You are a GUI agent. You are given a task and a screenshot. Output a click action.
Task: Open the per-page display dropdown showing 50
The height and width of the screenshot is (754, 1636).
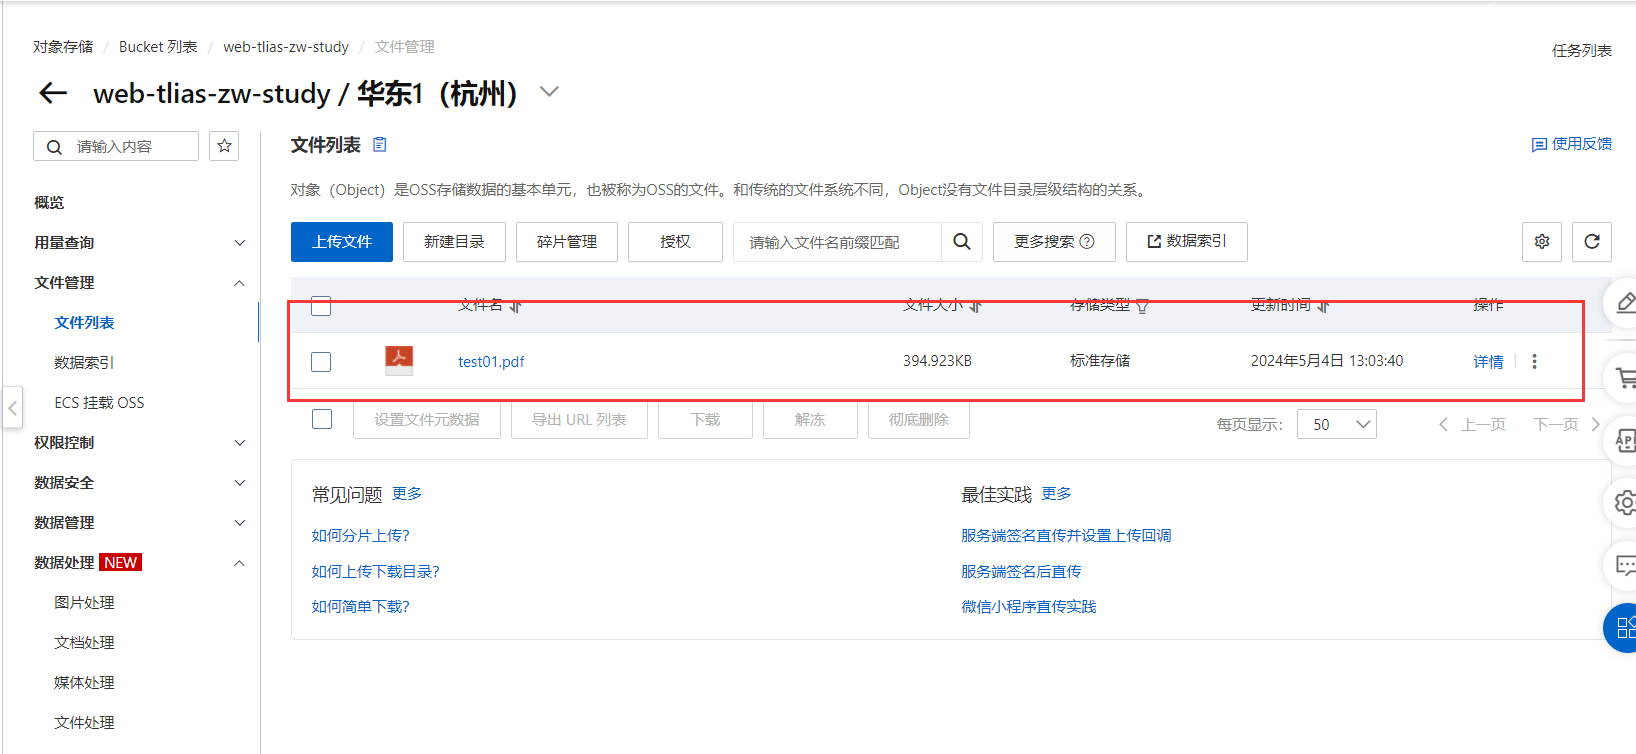1336,424
